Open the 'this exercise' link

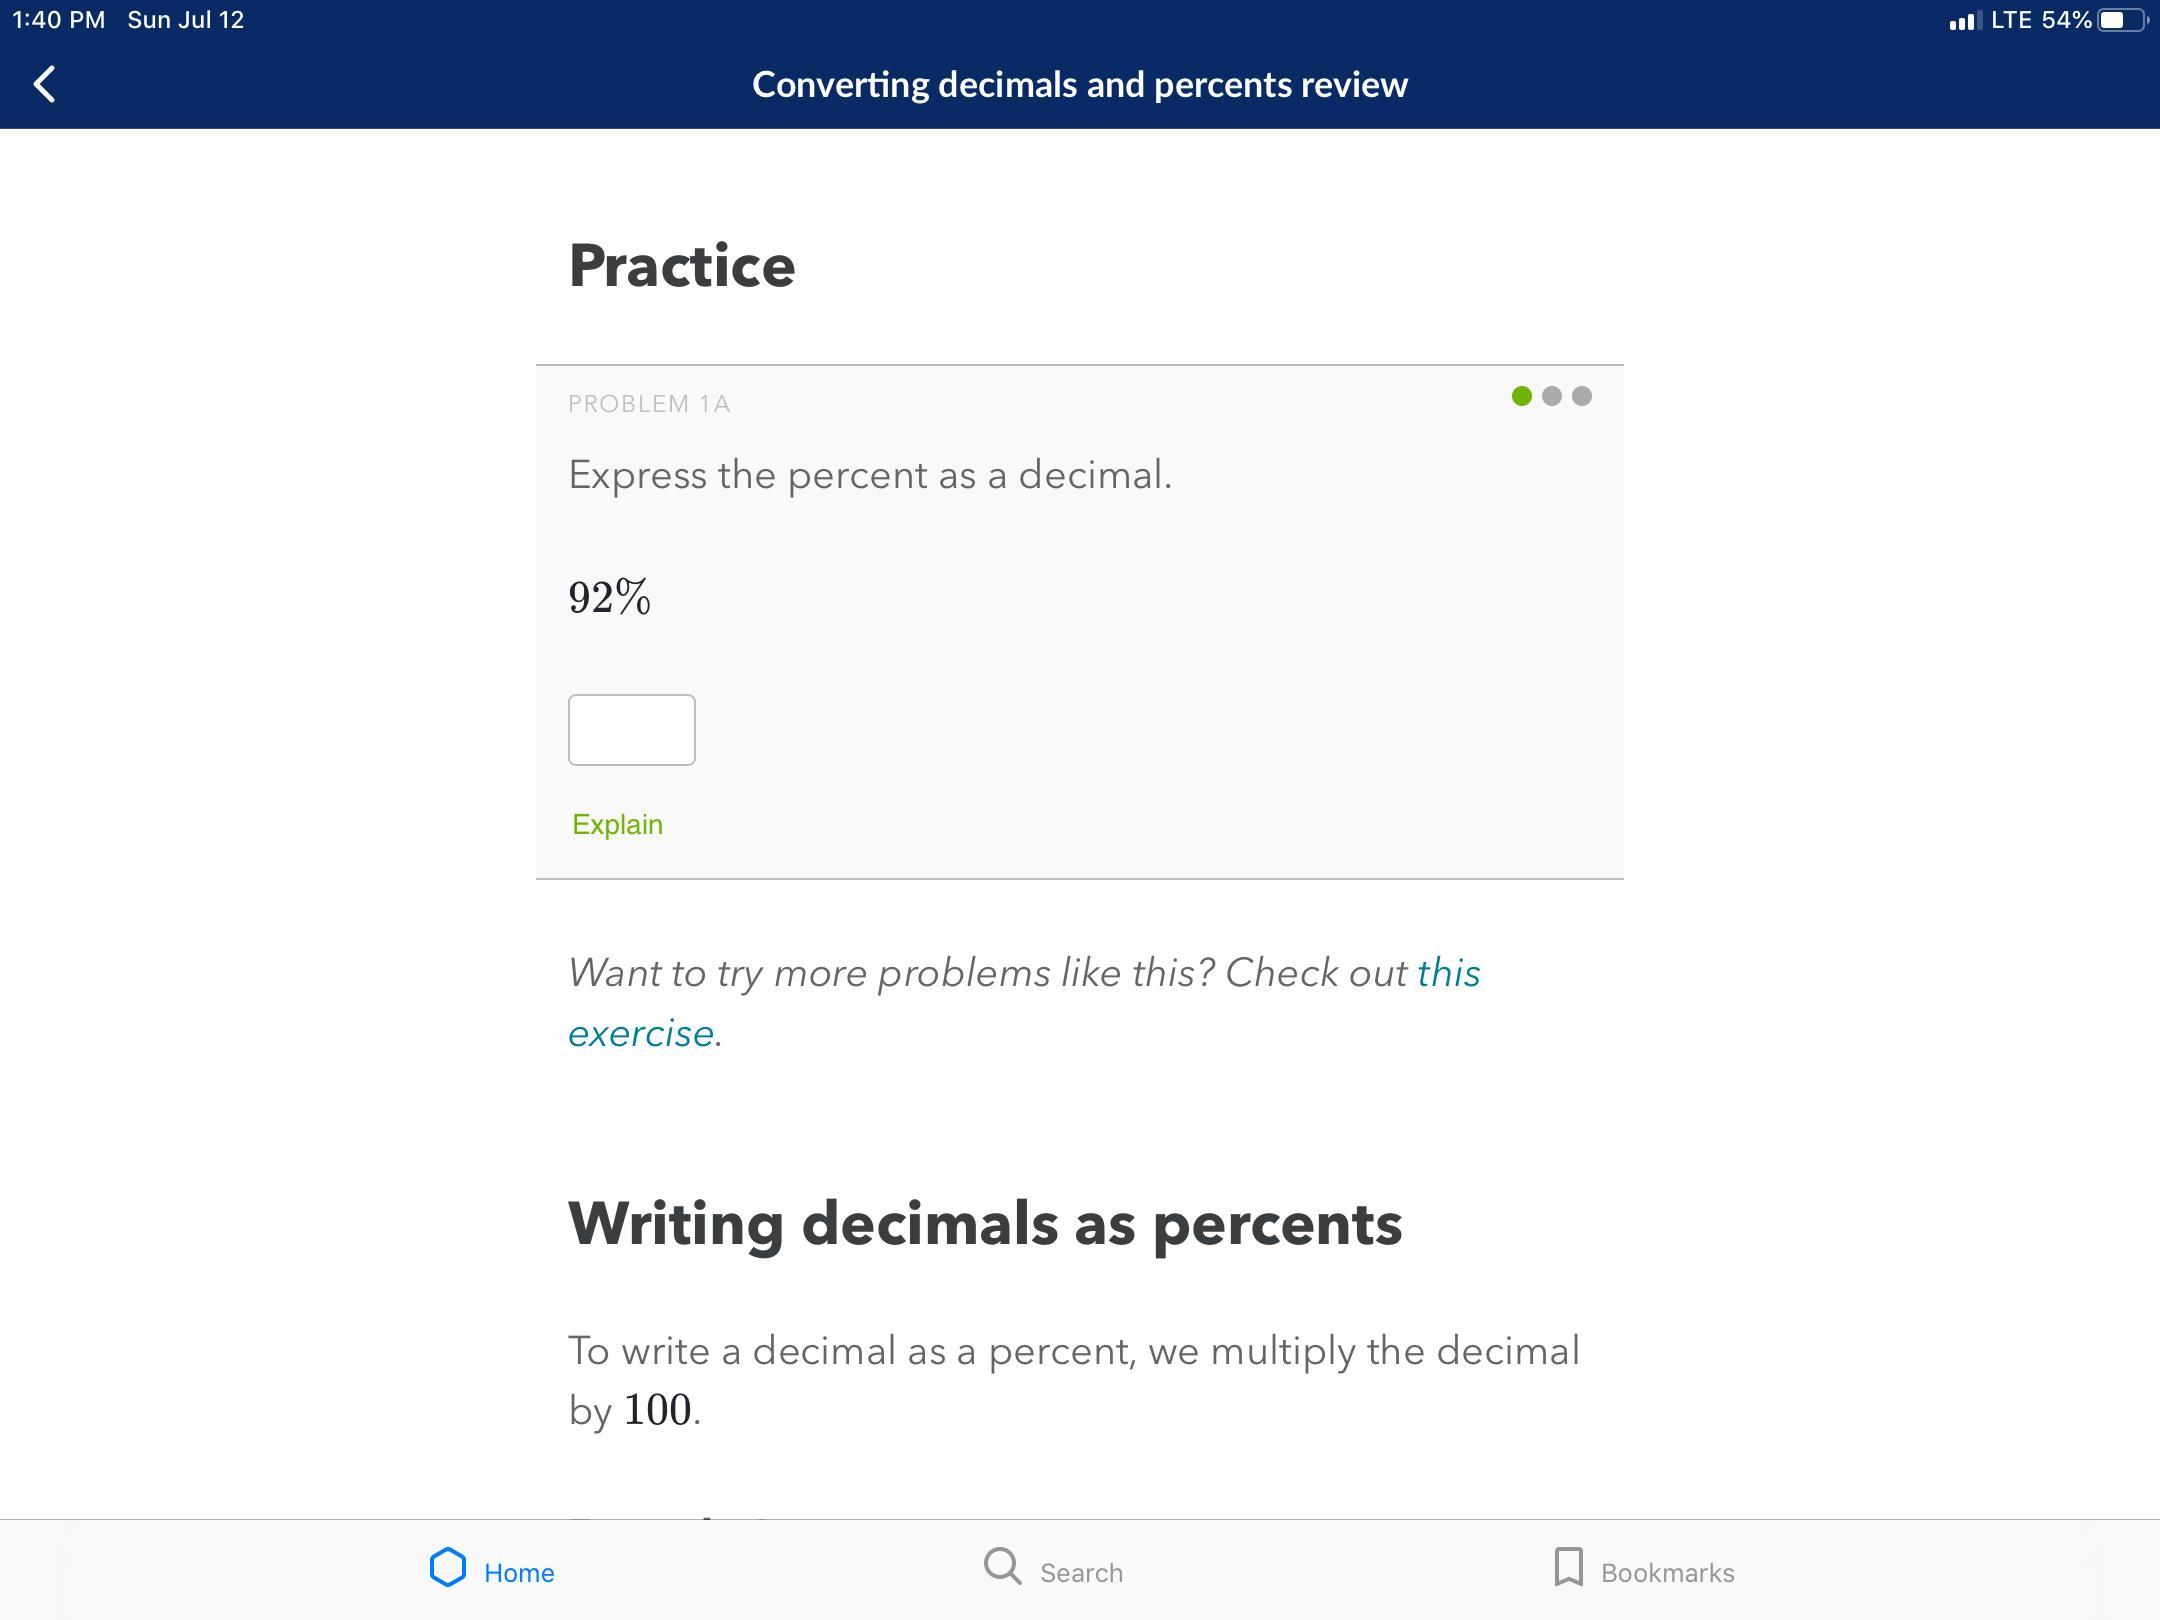(x=1448, y=973)
